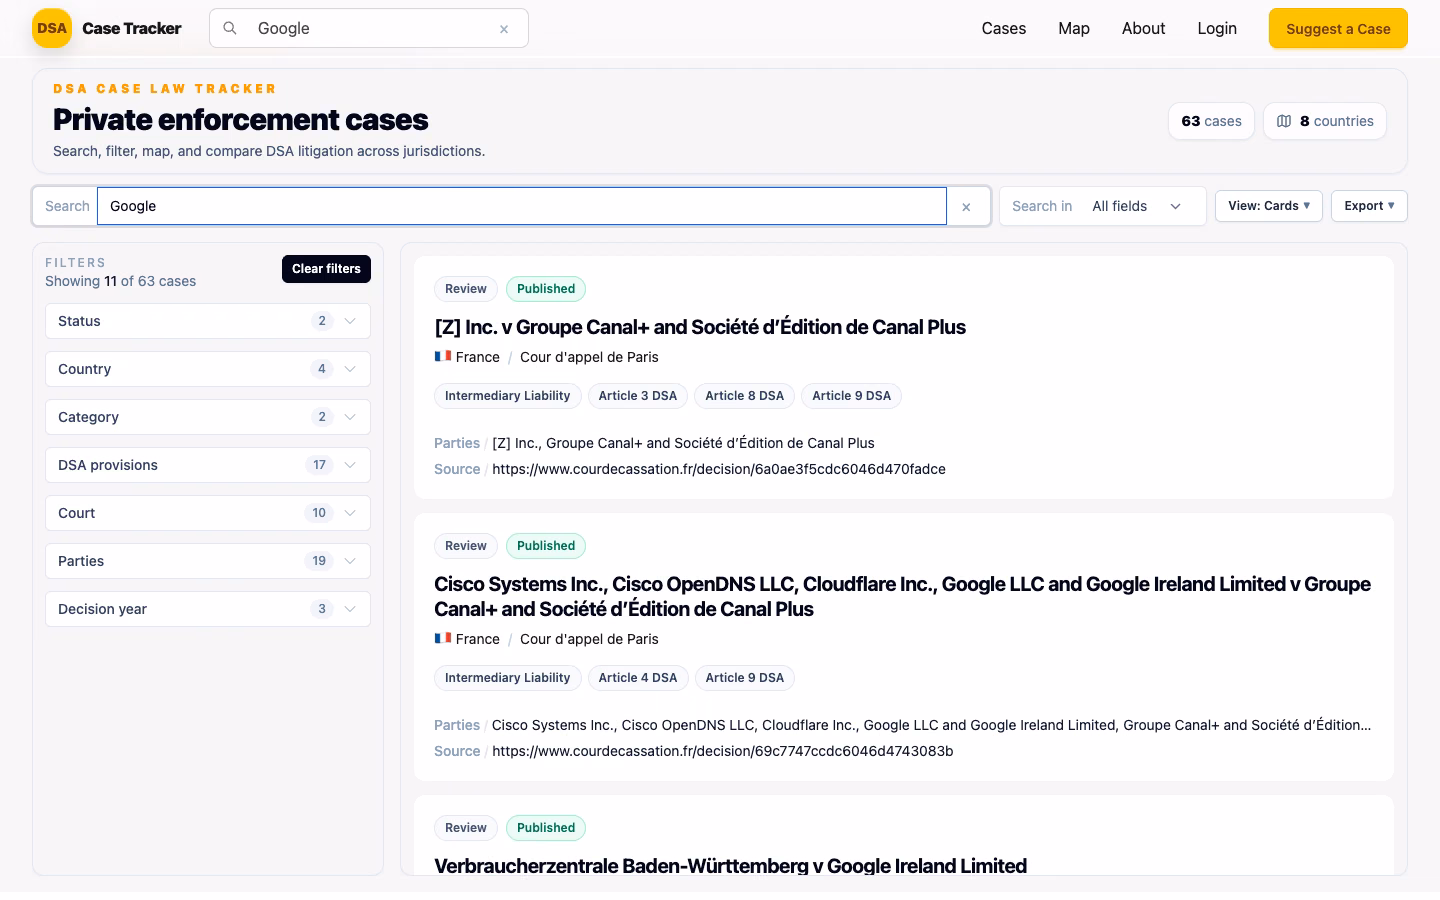Open the Login page
Screen dimensions: 1440x900
click(1217, 28)
